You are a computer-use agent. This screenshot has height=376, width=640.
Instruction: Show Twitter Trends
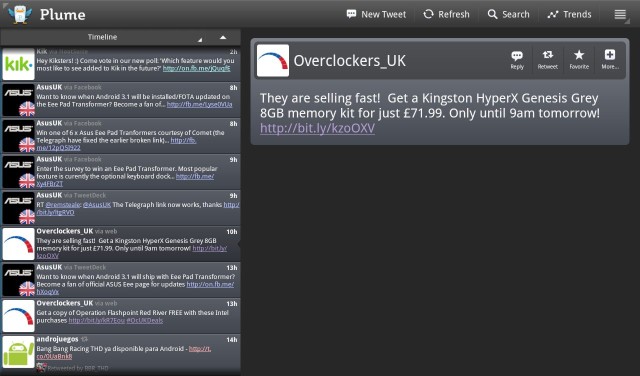tap(570, 14)
